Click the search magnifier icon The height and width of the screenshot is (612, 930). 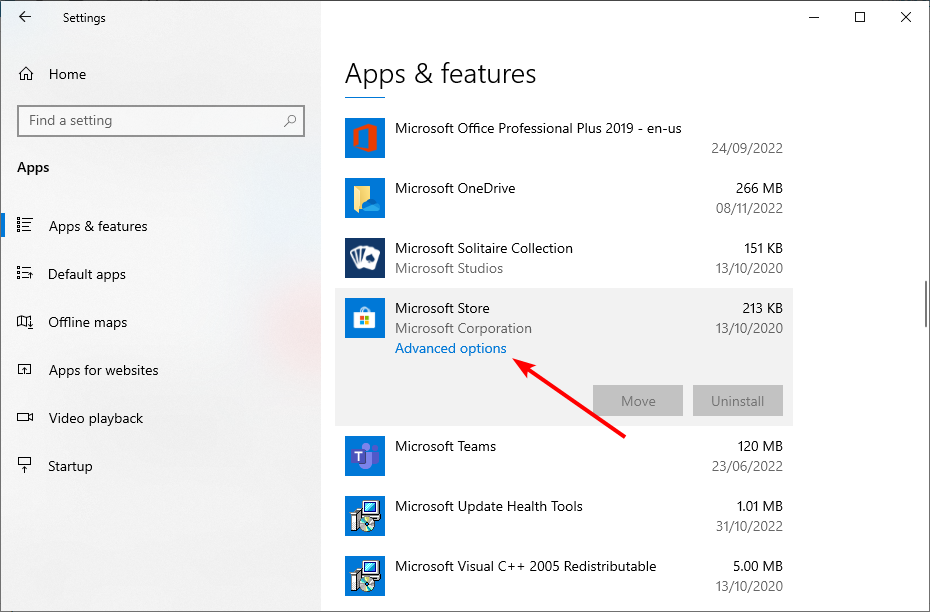(x=290, y=121)
